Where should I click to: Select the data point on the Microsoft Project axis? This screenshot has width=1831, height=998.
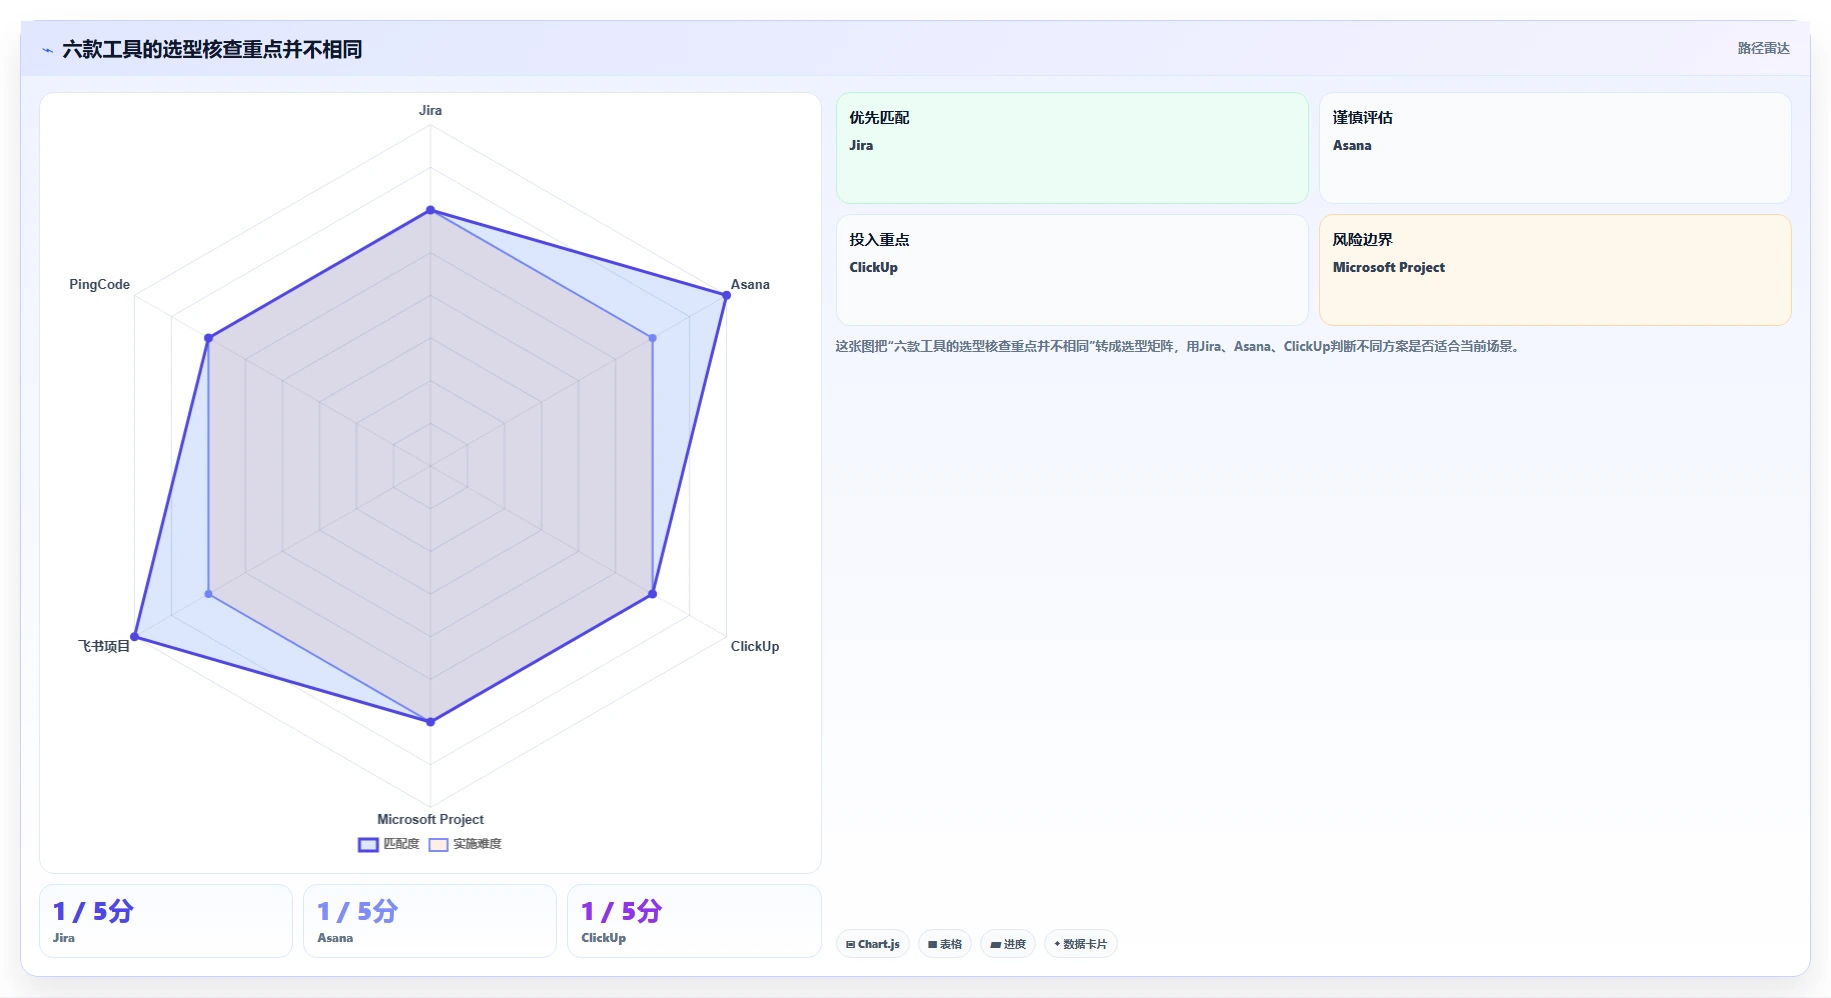(x=430, y=722)
